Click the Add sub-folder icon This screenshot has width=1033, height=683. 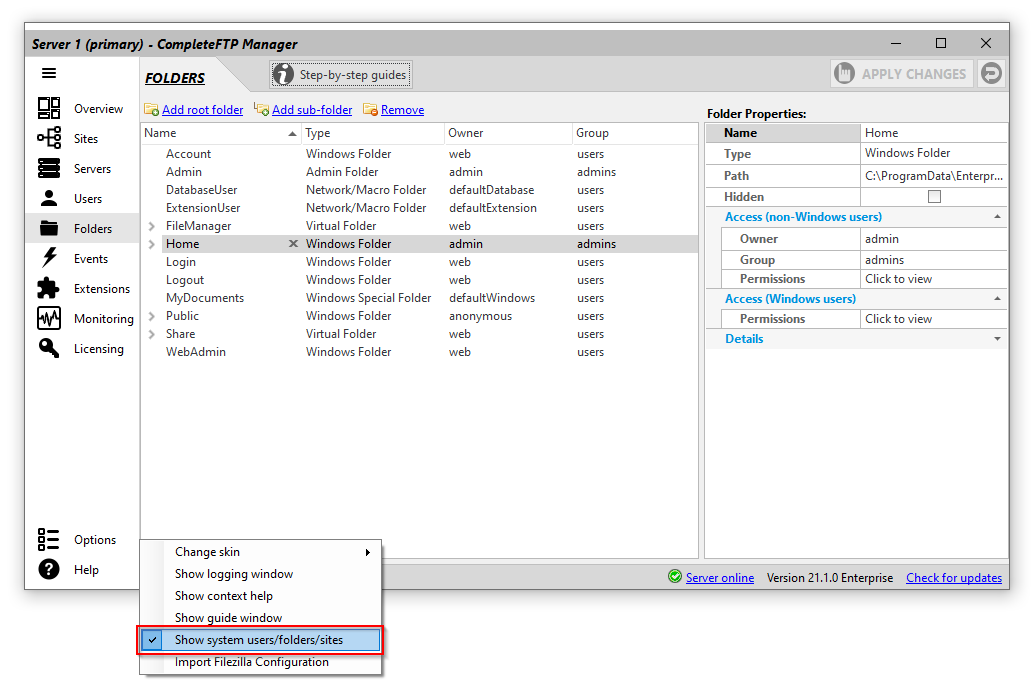[x=262, y=109]
